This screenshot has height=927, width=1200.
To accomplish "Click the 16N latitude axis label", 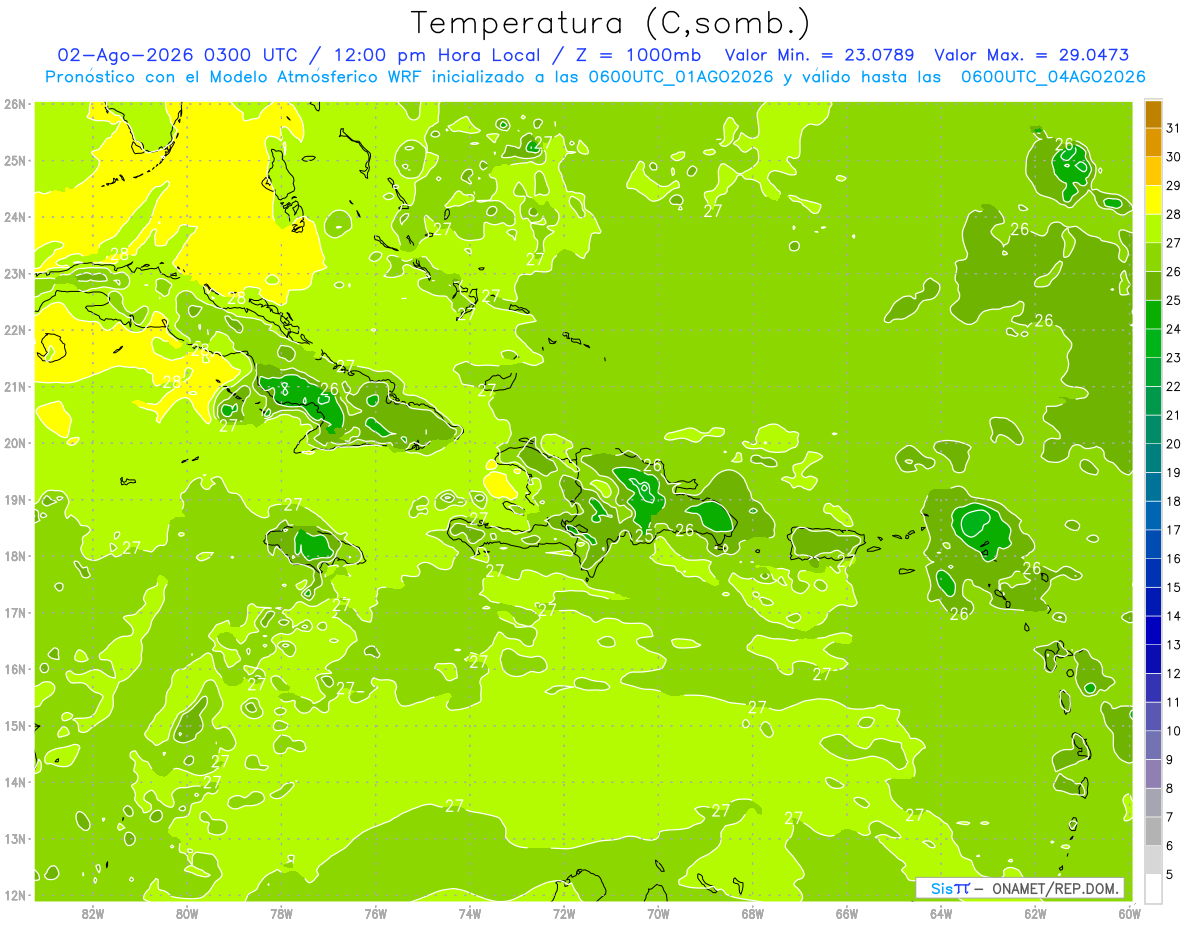I will click(x=15, y=669).
